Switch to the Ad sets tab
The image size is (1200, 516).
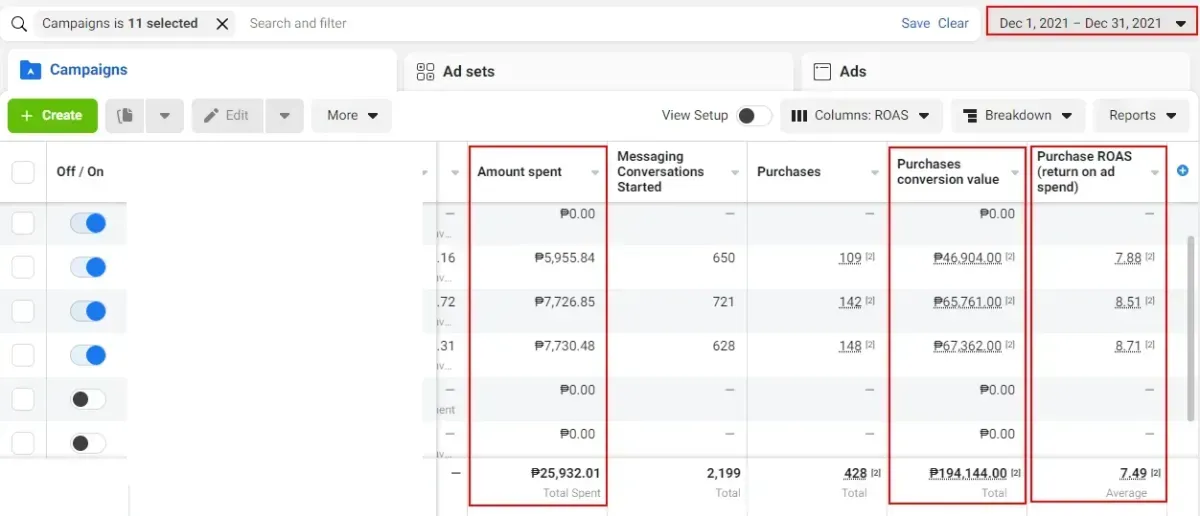click(599, 72)
